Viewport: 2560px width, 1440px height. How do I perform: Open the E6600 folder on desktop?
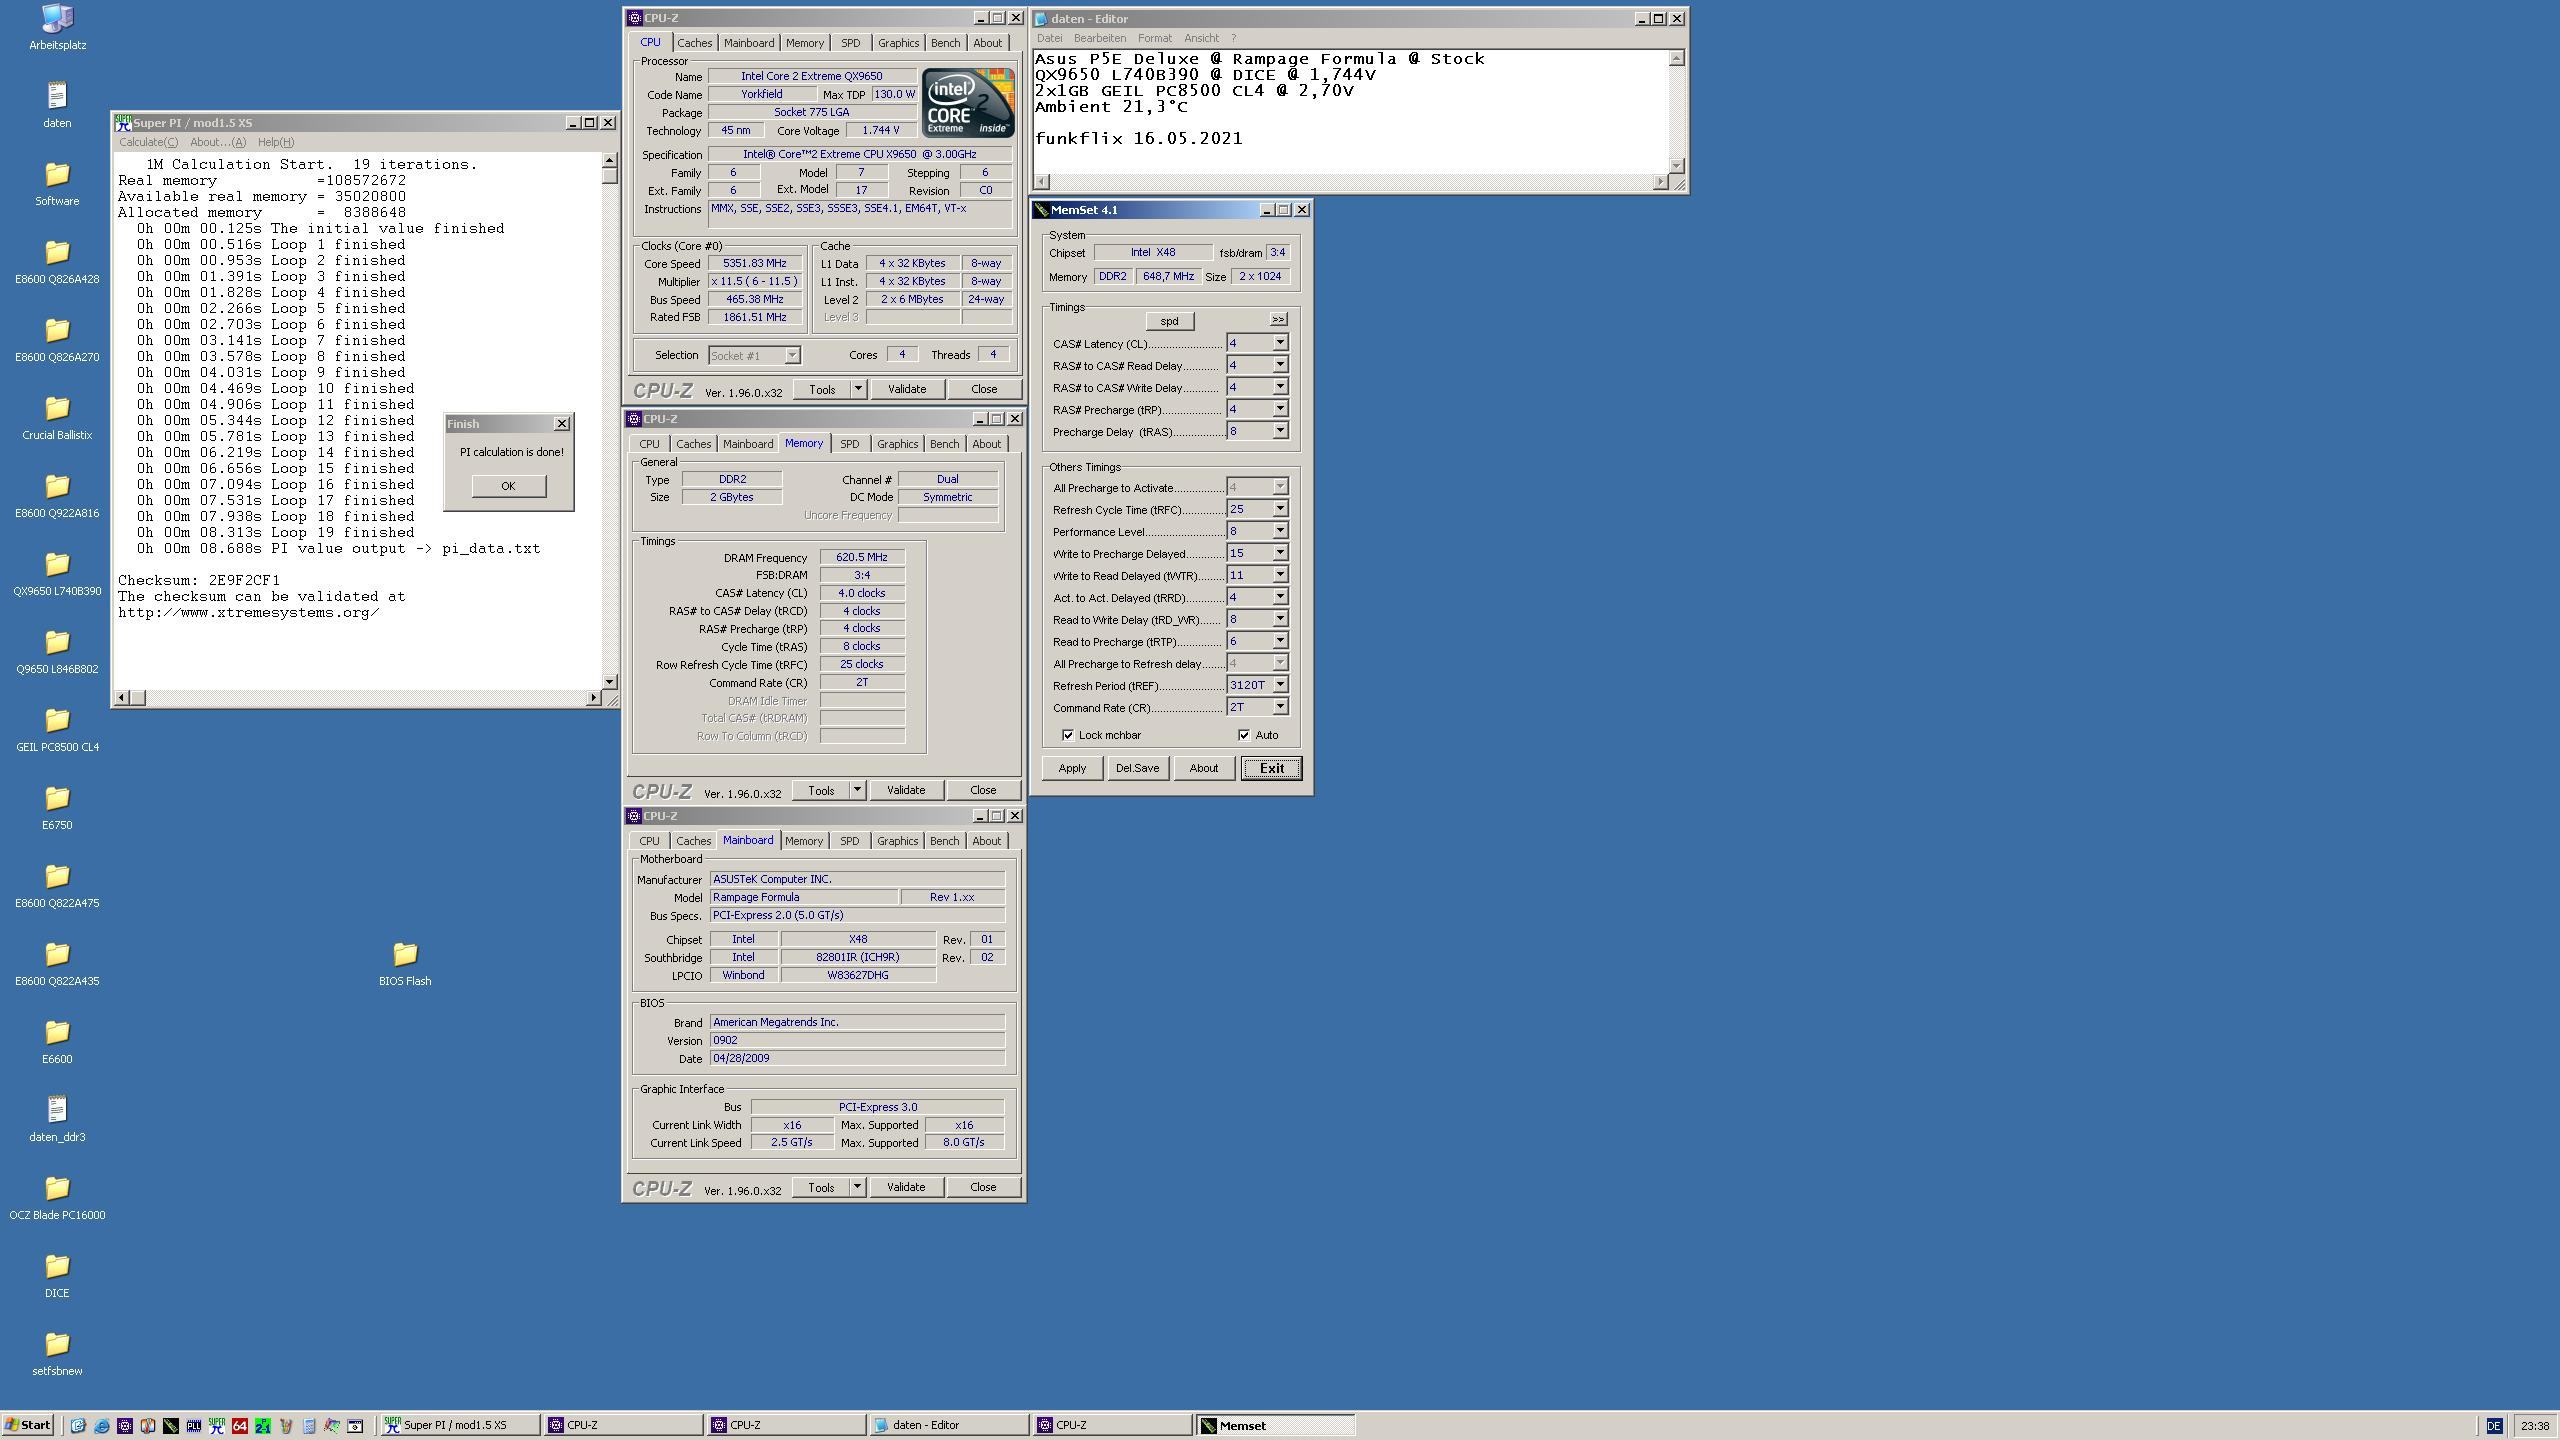(57, 1041)
